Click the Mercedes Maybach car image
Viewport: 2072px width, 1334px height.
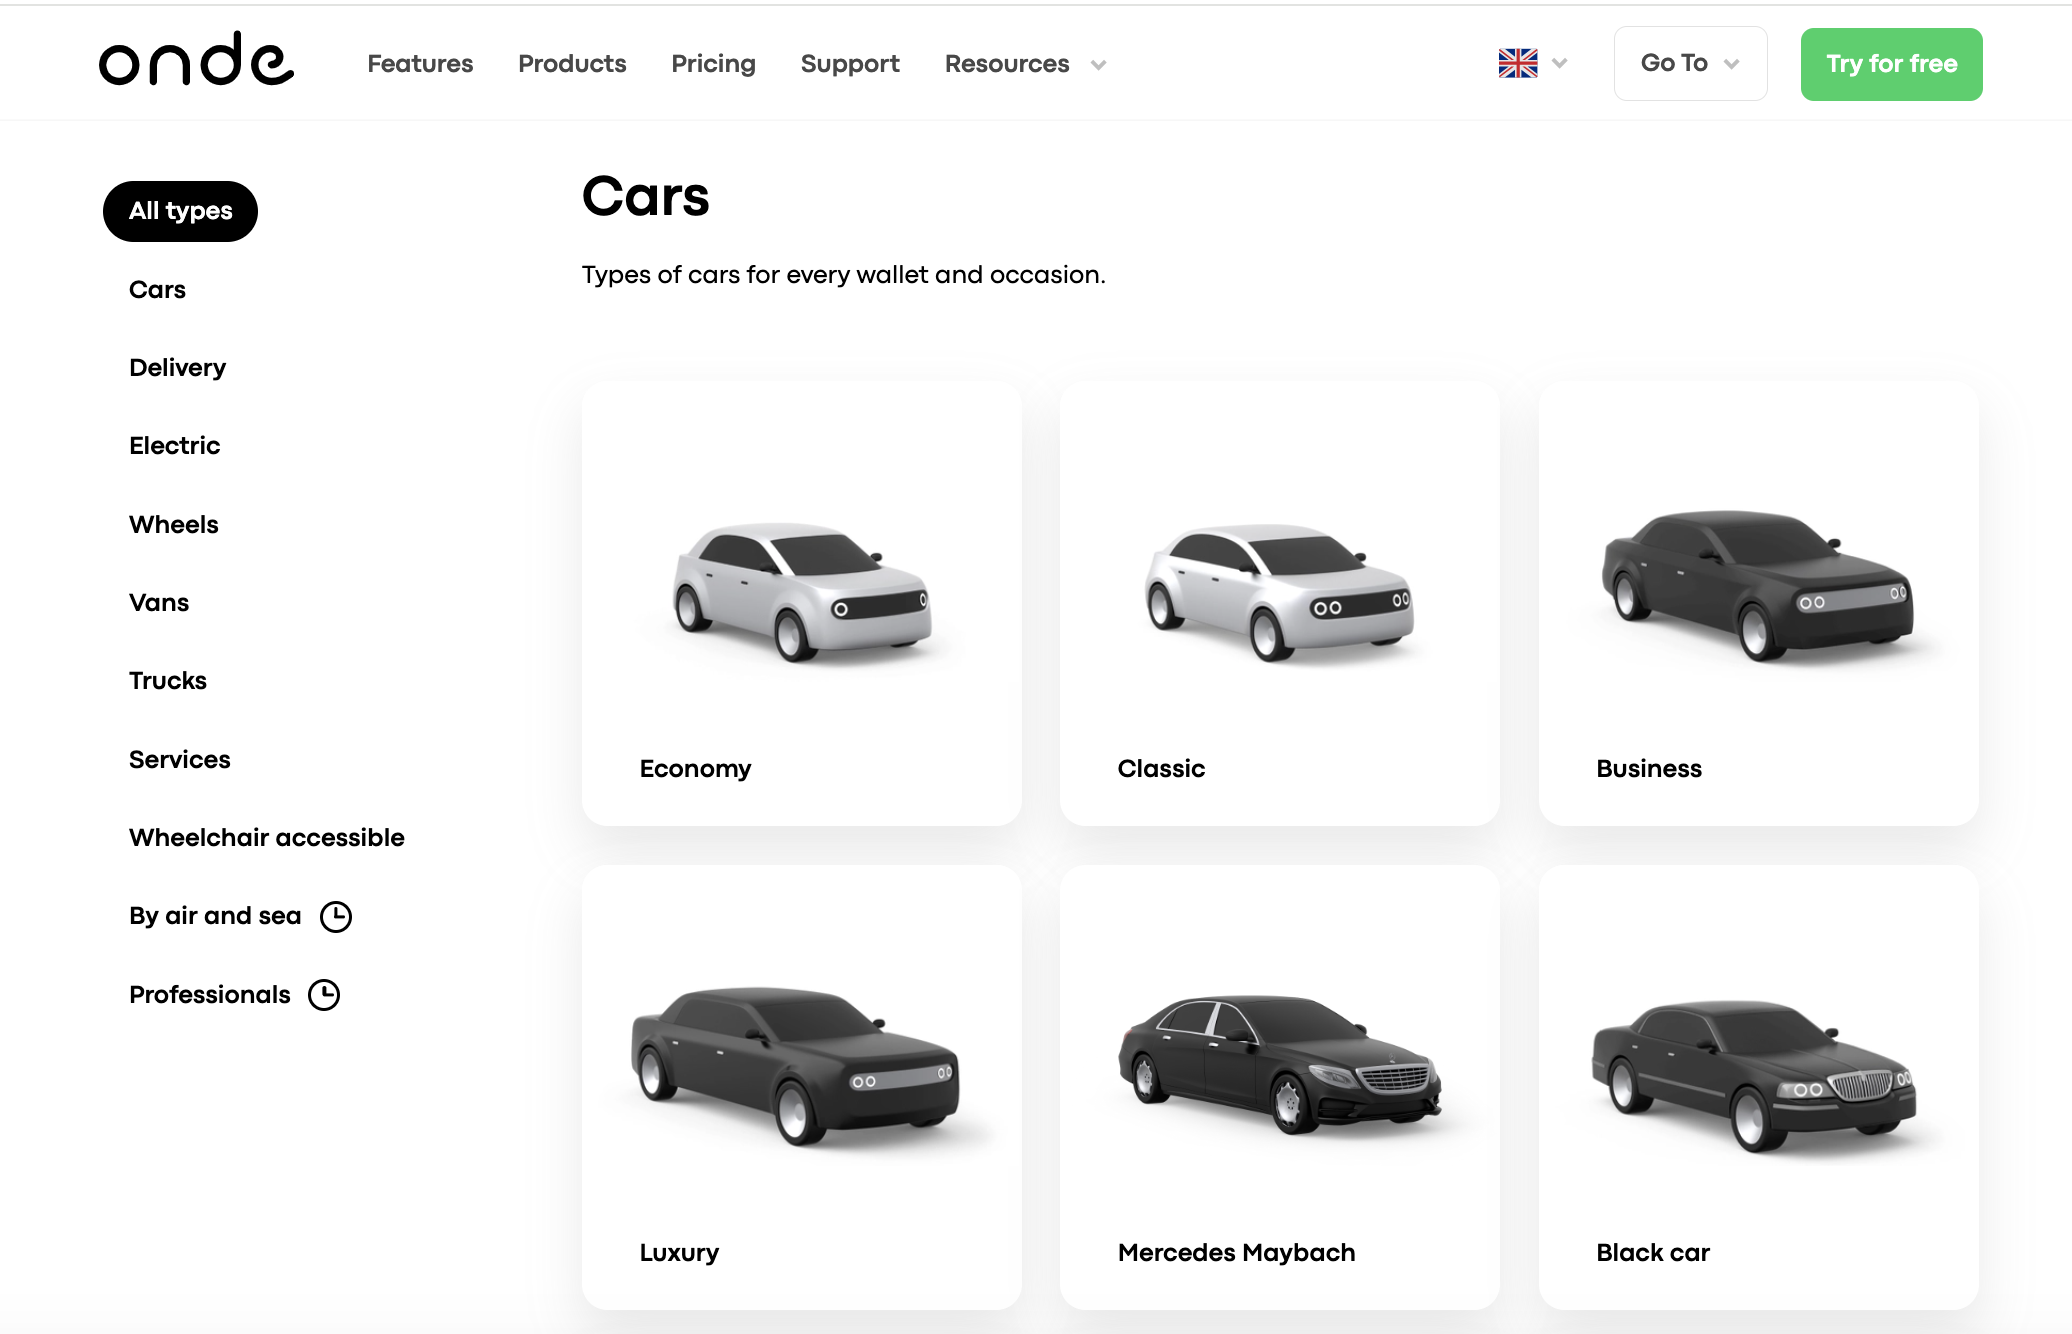[x=1279, y=1063]
